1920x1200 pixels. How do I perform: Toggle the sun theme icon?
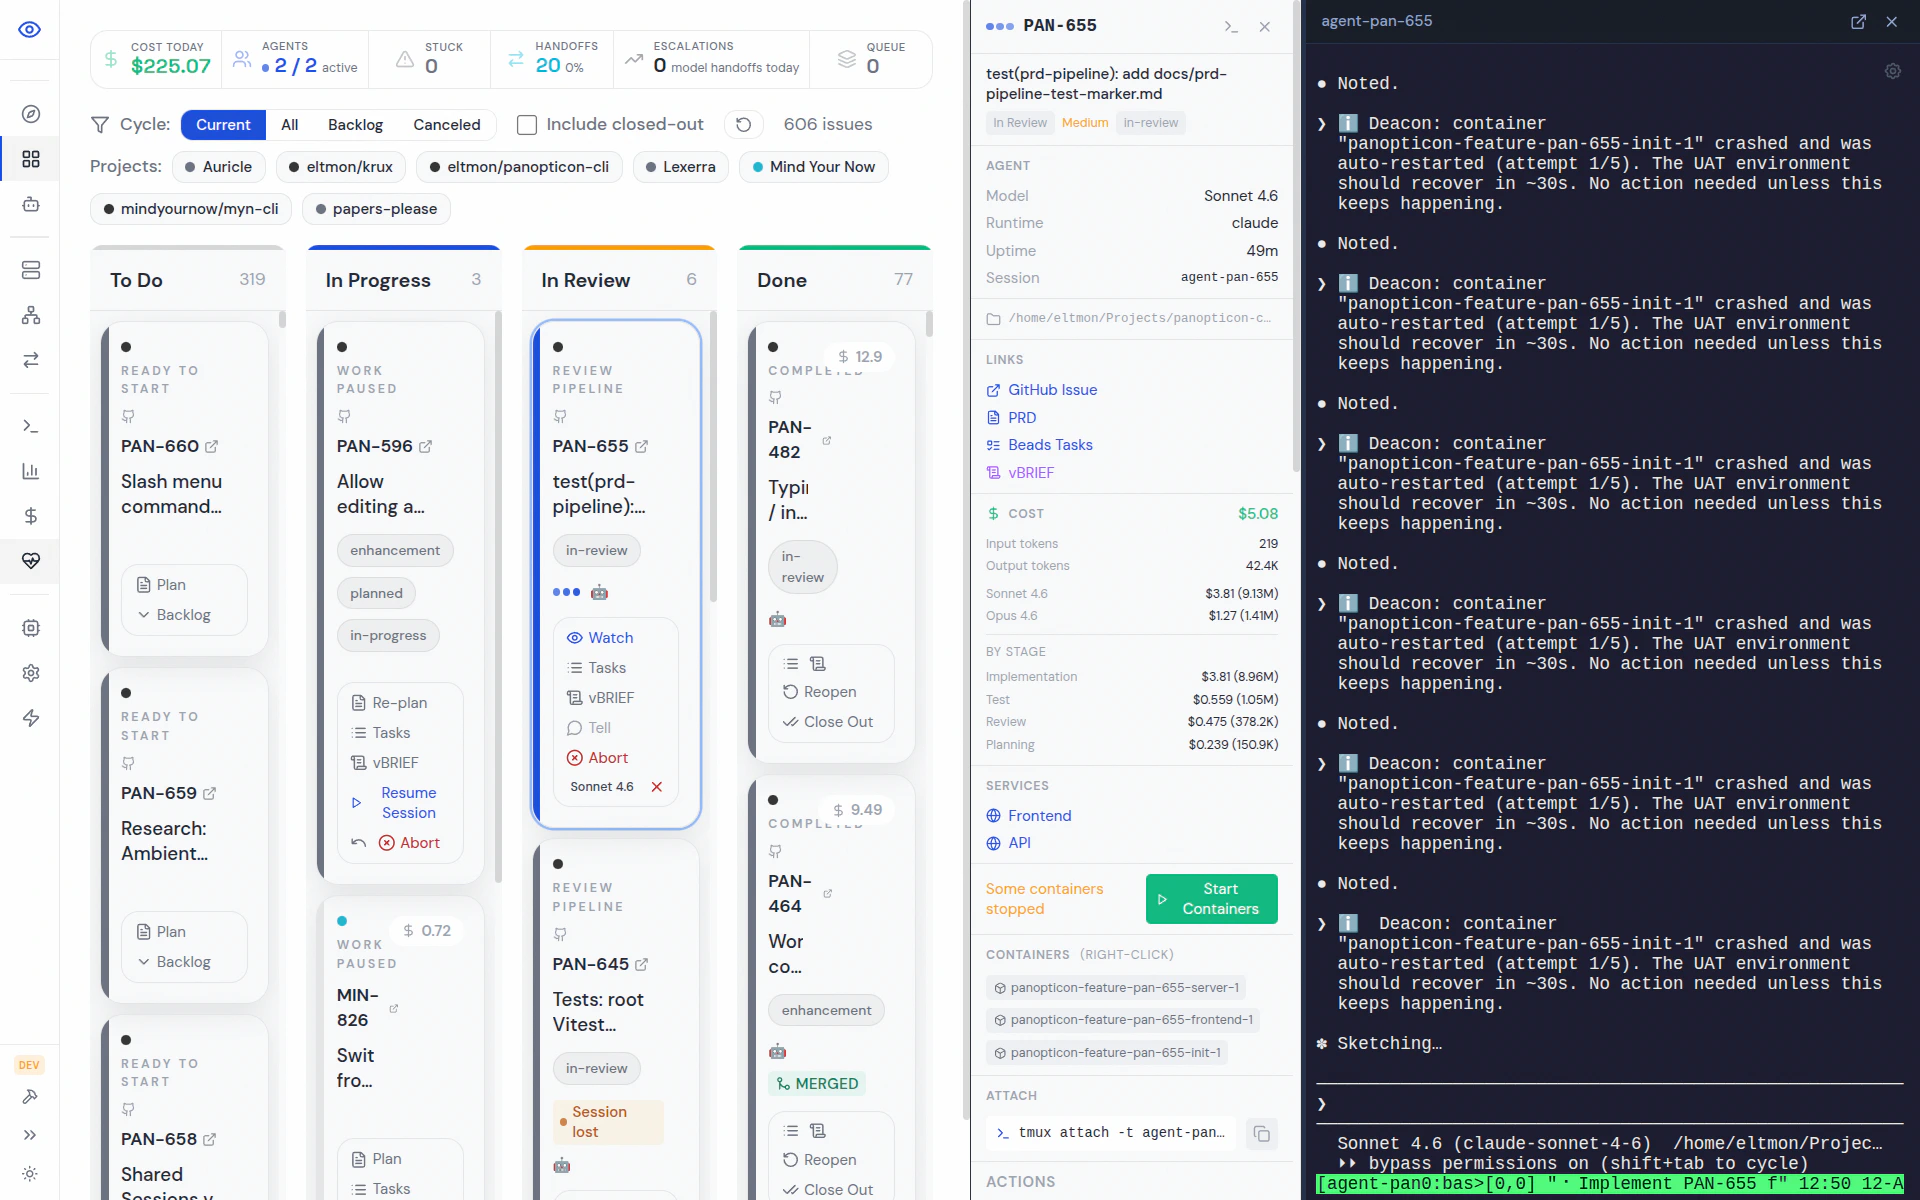30,1174
